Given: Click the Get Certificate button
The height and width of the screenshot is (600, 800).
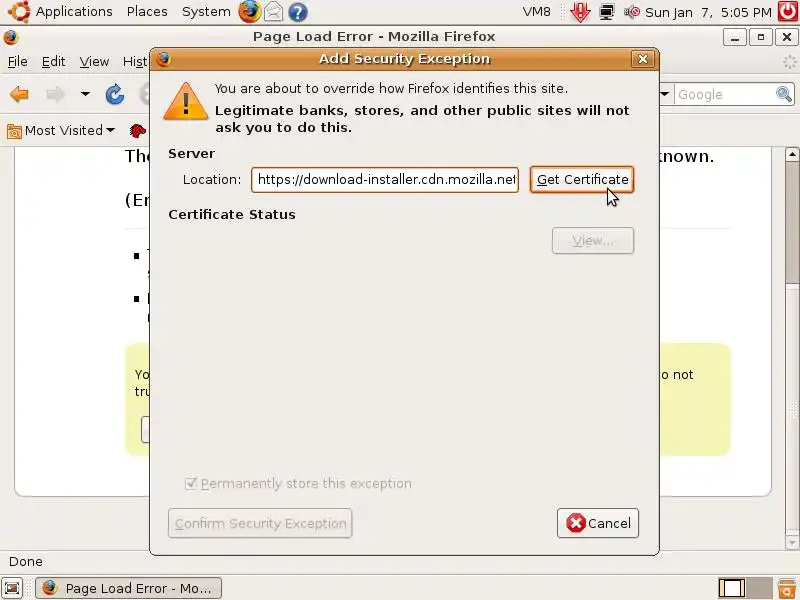Looking at the screenshot, I should pos(582,180).
